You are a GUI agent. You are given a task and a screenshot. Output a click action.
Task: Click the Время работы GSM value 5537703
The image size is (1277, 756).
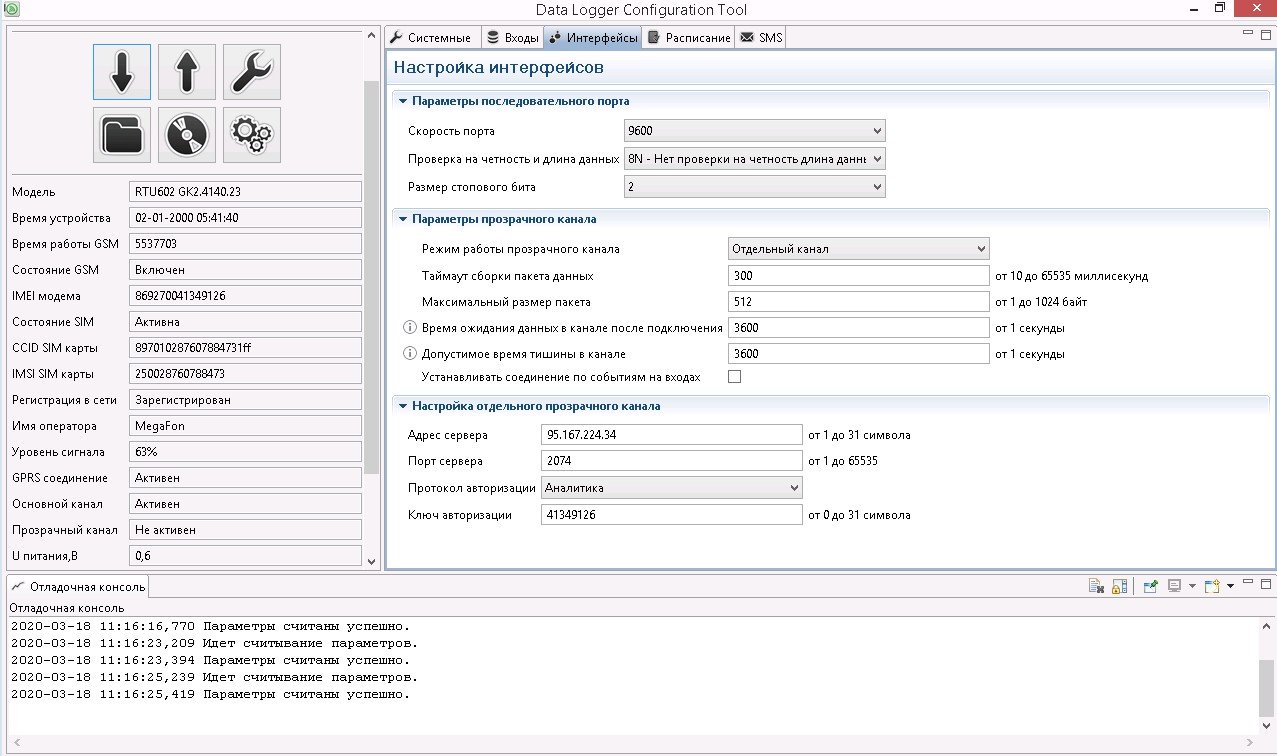pos(245,243)
